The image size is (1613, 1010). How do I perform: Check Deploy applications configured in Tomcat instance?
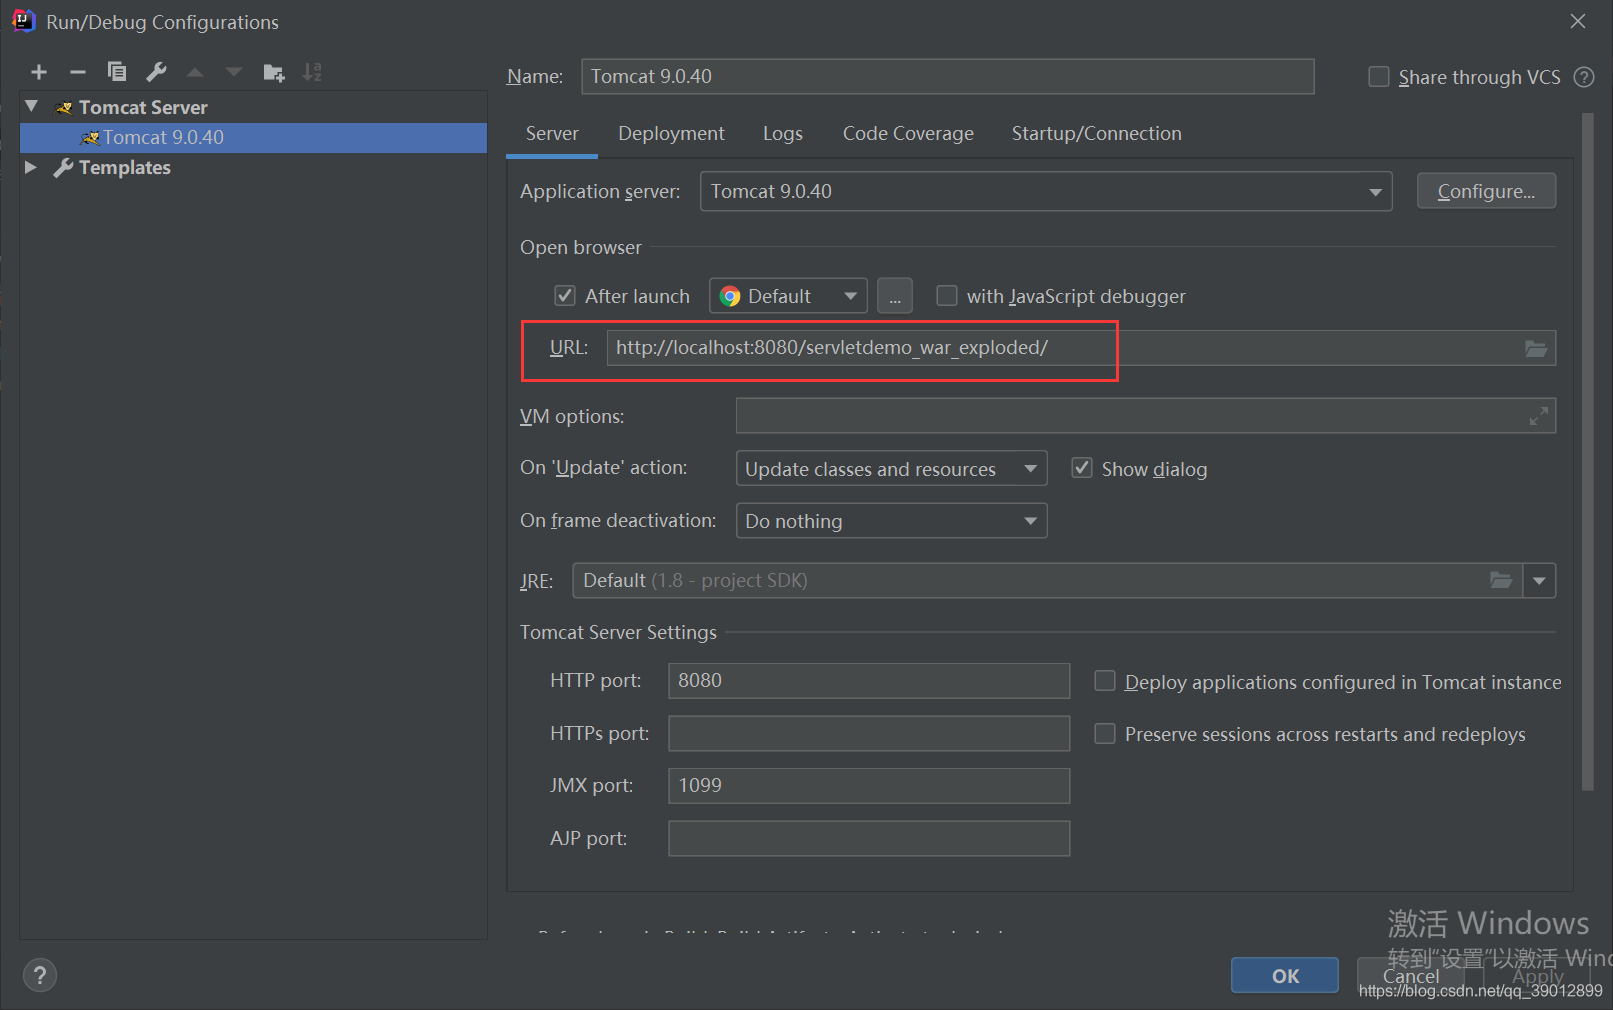(x=1105, y=681)
